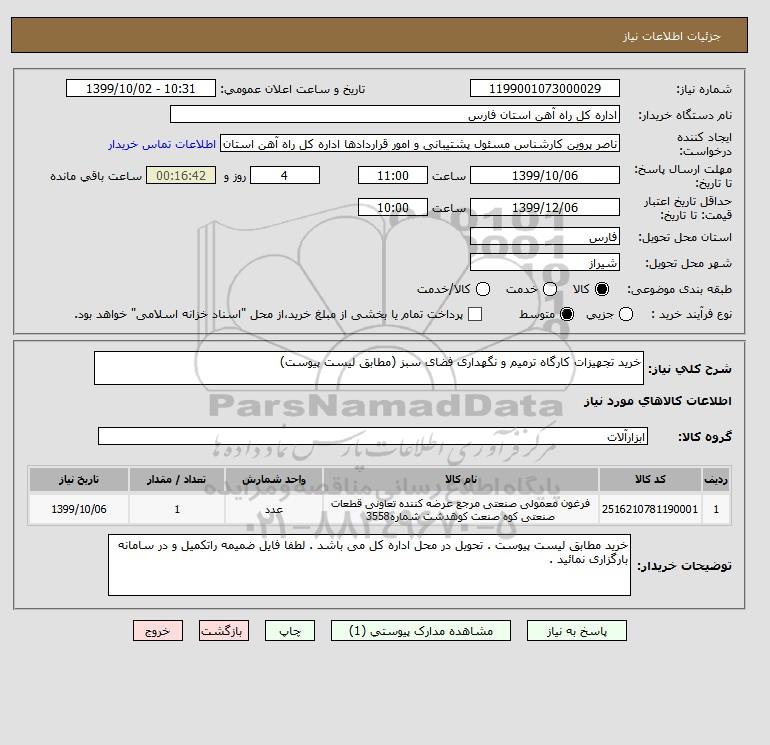This screenshot has height=745, width=770.
Task: Click the delivery province field فارس
Action: pos(545,237)
